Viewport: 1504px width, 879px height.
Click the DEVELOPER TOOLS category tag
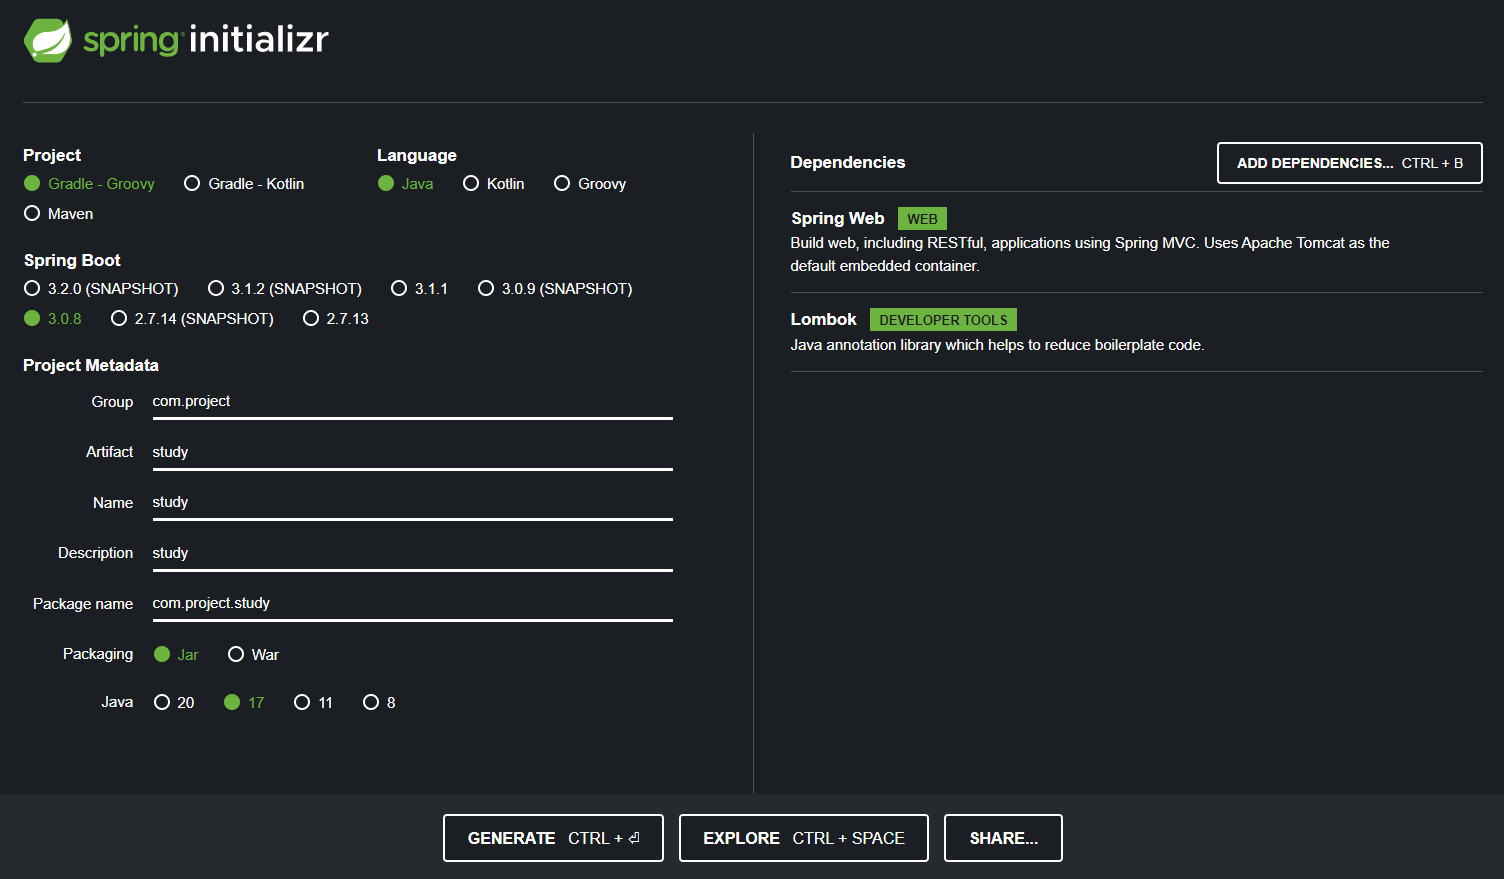tap(943, 320)
